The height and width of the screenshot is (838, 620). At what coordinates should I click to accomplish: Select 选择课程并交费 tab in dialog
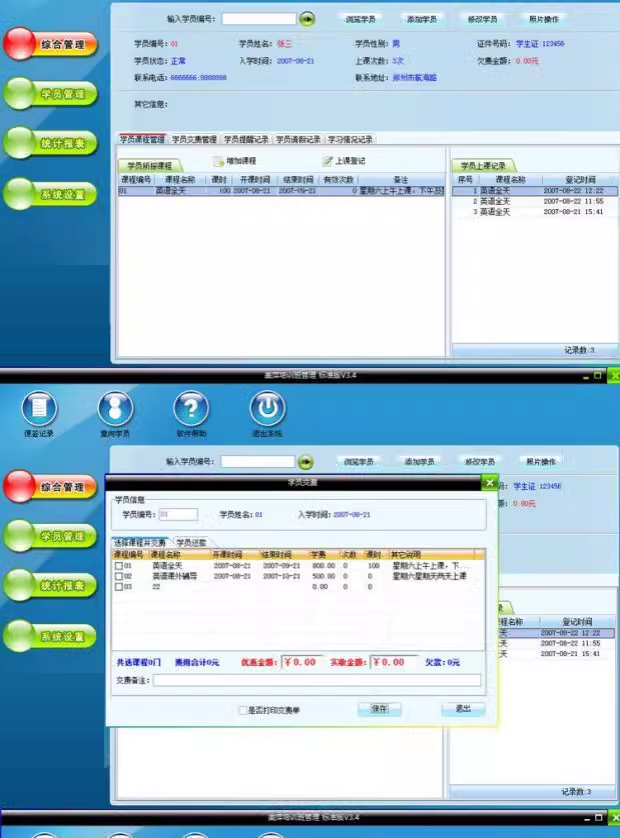[x=140, y=542]
